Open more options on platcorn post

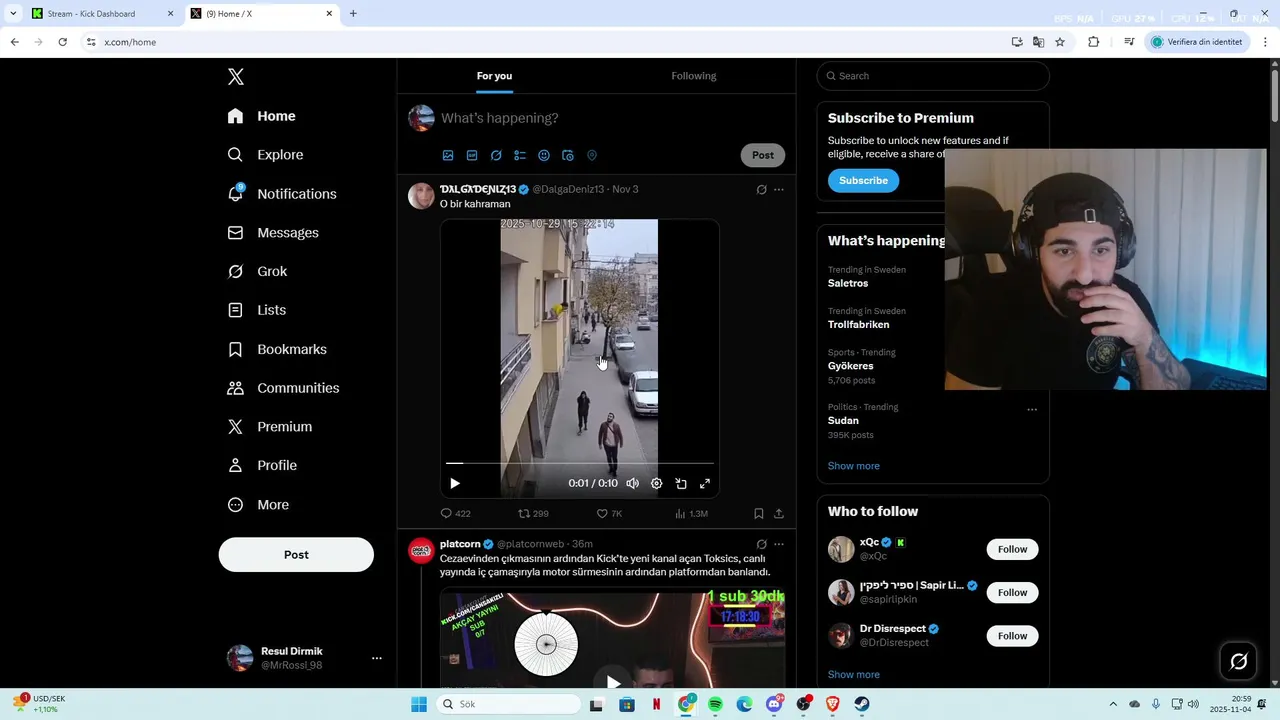(x=779, y=545)
